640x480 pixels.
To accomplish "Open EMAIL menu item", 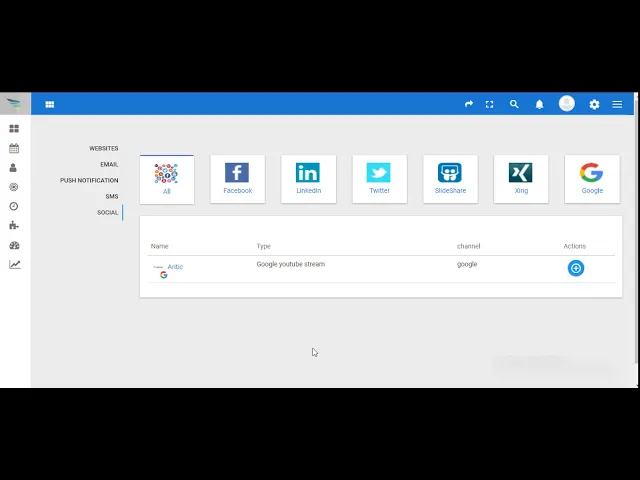I will click(x=109, y=164).
